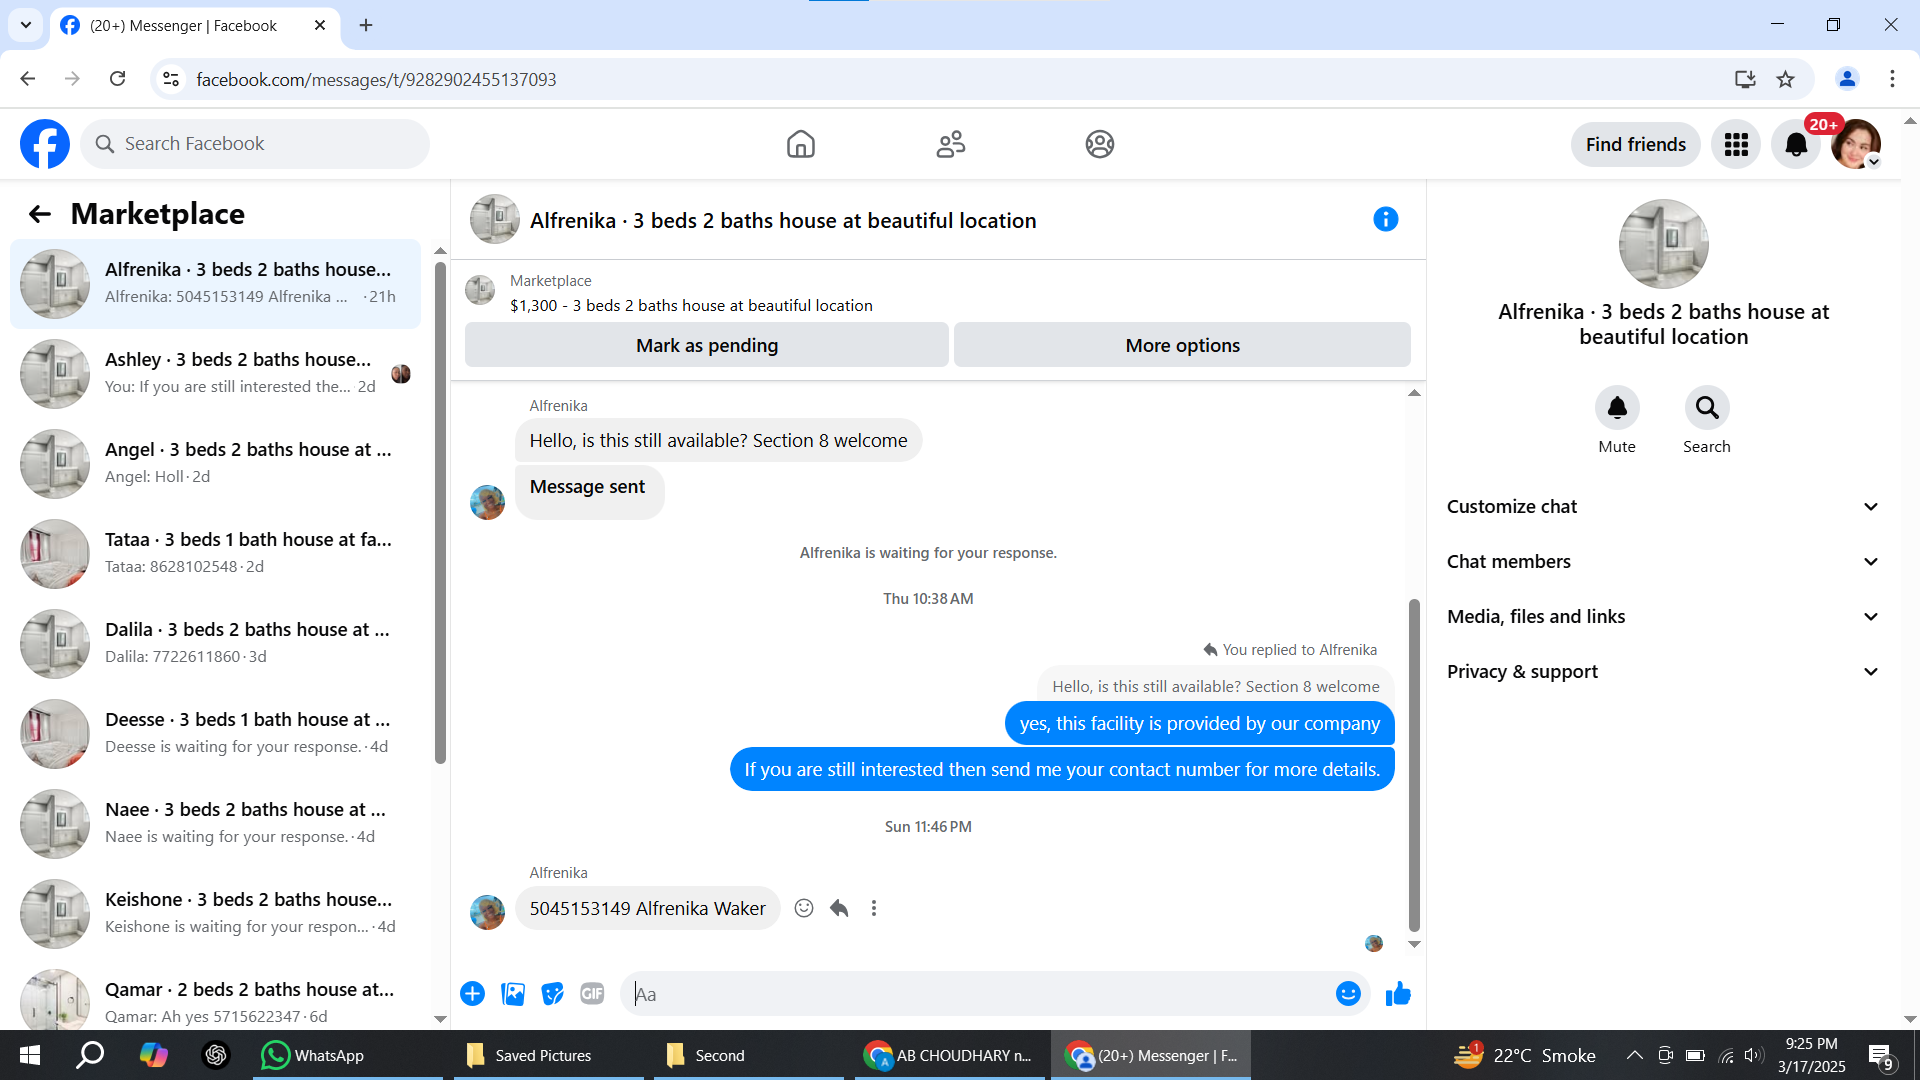
Task: Open the Friends icon in top navigation
Action: 951,144
